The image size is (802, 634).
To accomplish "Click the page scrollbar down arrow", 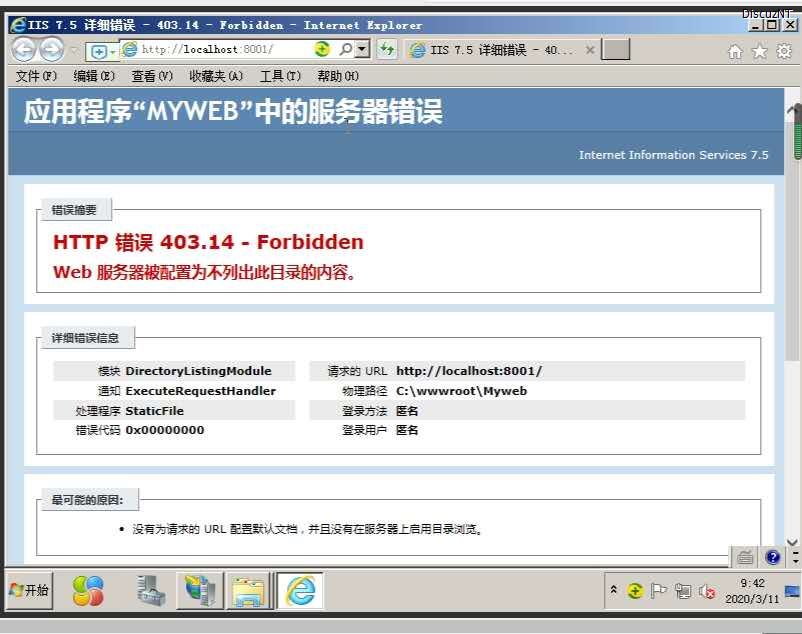I will [792, 542].
